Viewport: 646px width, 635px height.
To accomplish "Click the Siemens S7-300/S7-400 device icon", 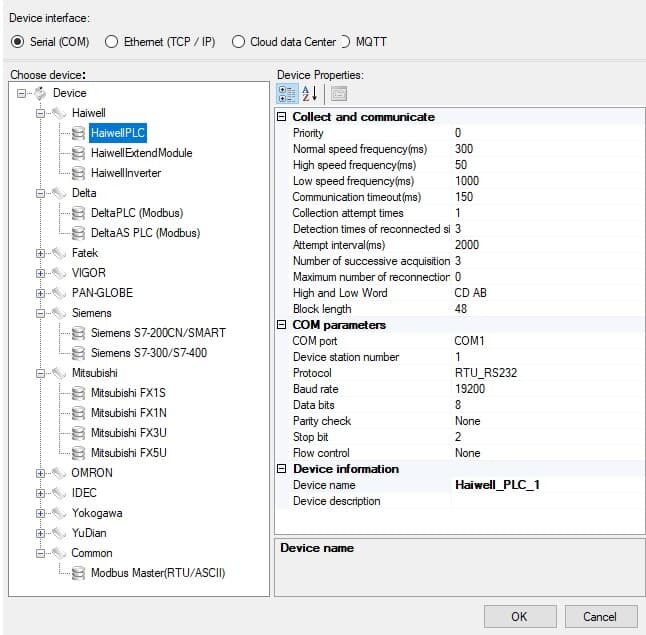I will coord(78,353).
